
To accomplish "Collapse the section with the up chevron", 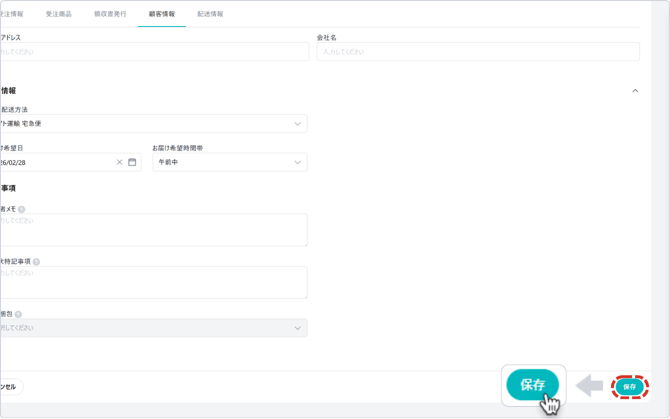I will pyautogui.click(x=635, y=91).
